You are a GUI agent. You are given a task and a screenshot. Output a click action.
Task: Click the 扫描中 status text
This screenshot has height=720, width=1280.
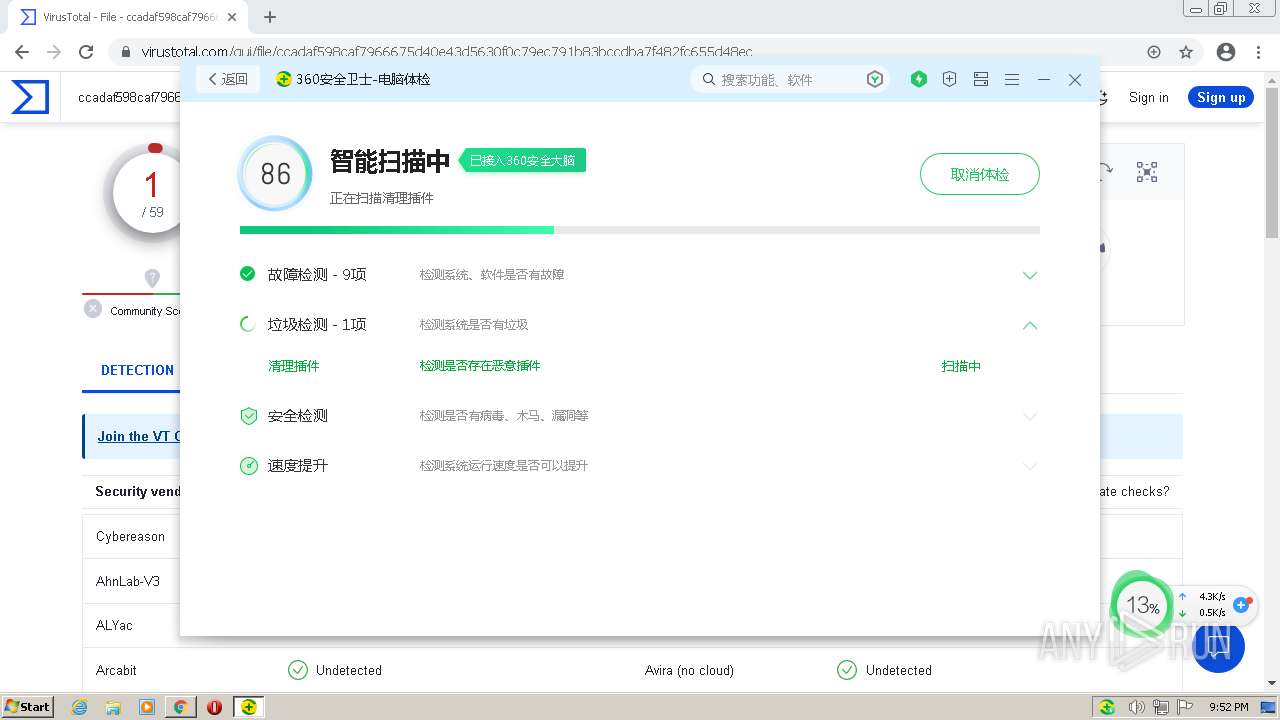pos(961,366)
